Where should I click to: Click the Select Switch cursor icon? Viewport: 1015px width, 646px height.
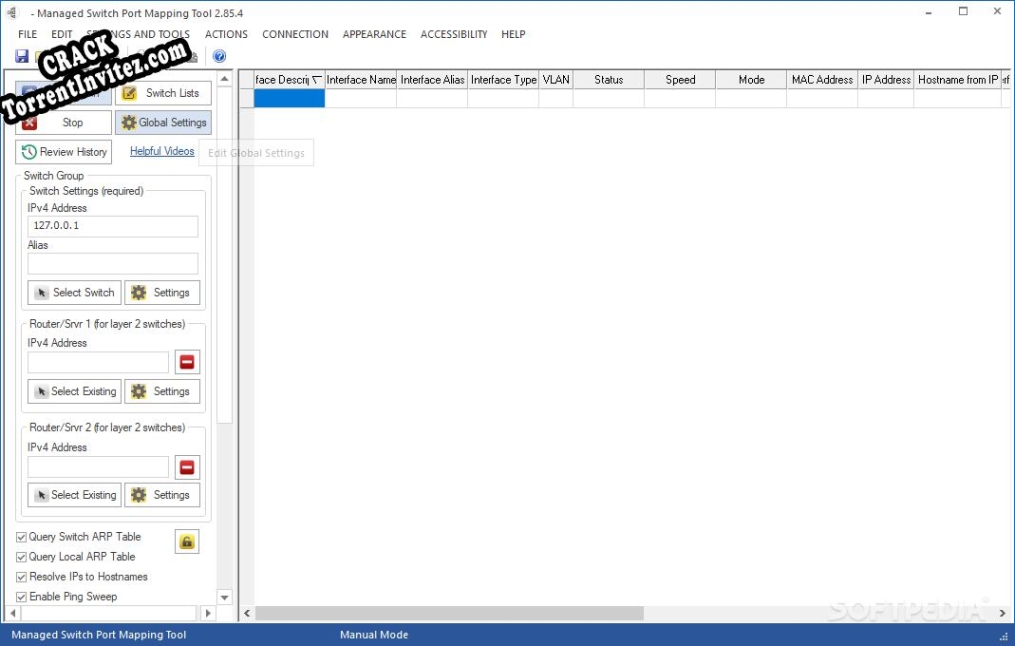click(40, 292)
